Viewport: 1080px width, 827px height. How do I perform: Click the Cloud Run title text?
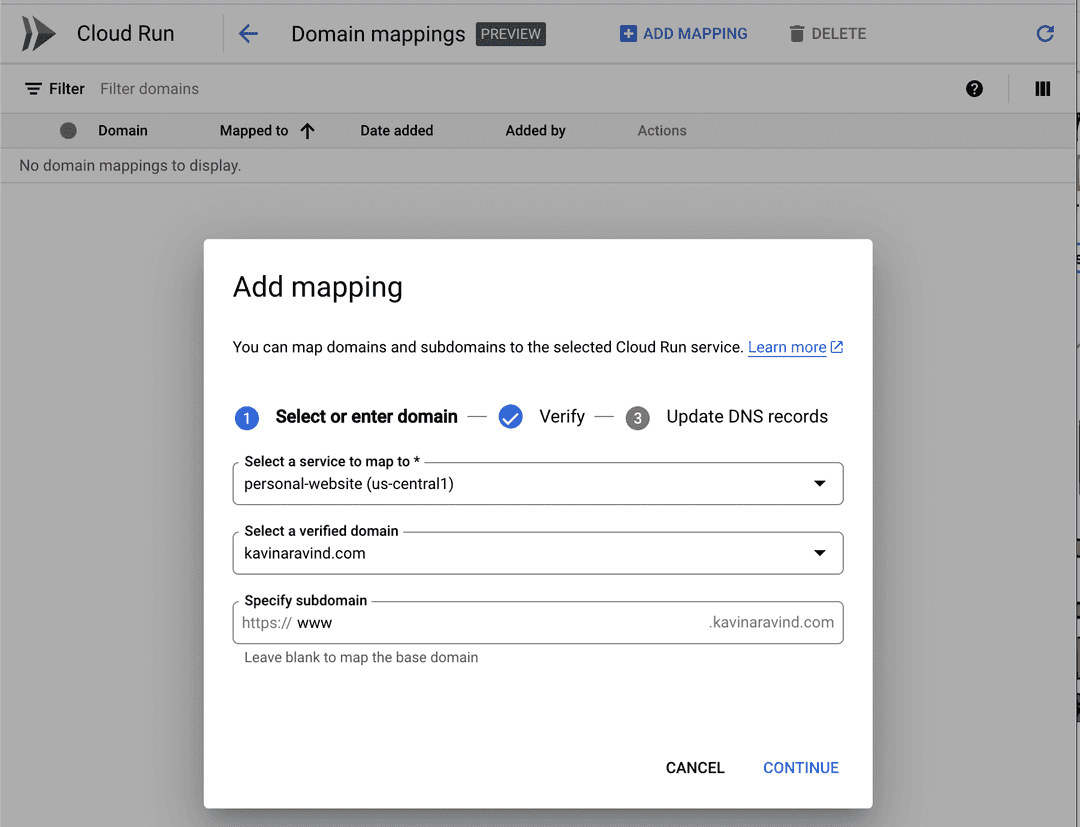pos(125,33)
